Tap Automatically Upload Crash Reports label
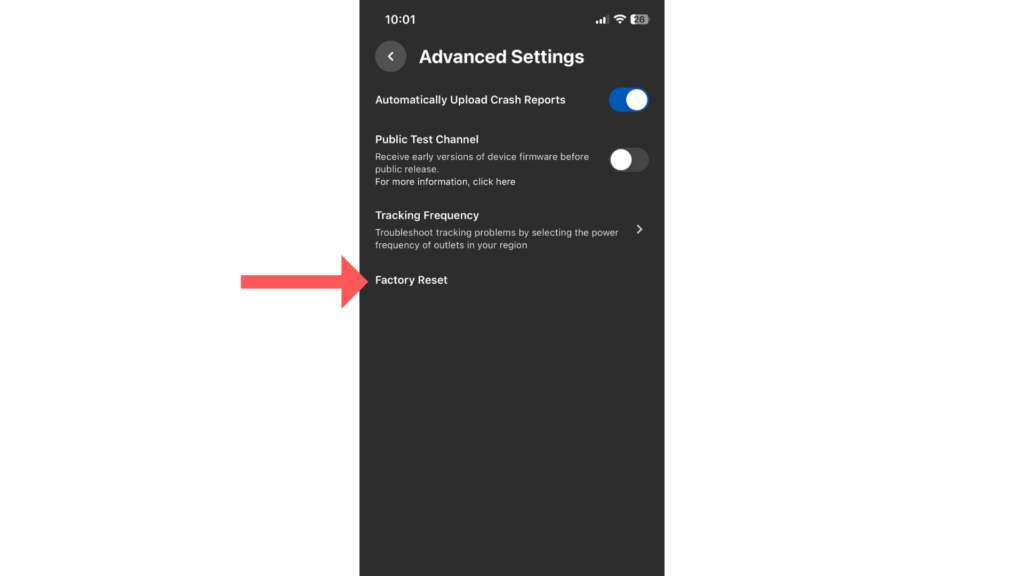The width and height of the screenshot is (1024, 576). 470,100
